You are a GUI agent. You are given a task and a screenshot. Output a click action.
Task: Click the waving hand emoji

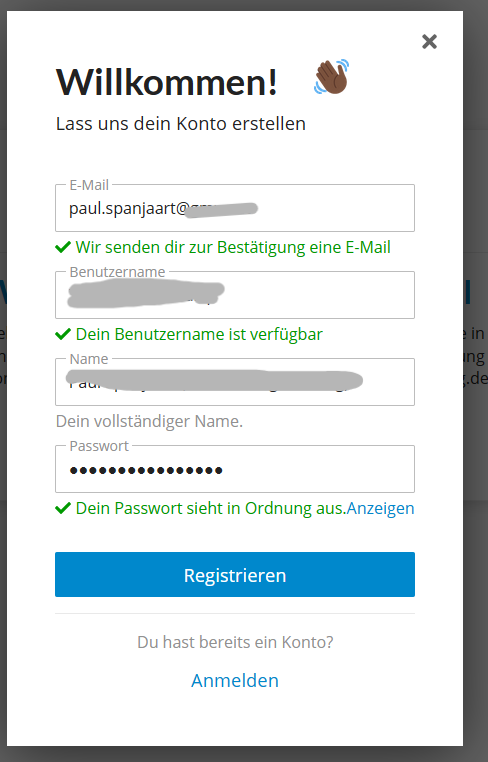click(x=331, y=77)
